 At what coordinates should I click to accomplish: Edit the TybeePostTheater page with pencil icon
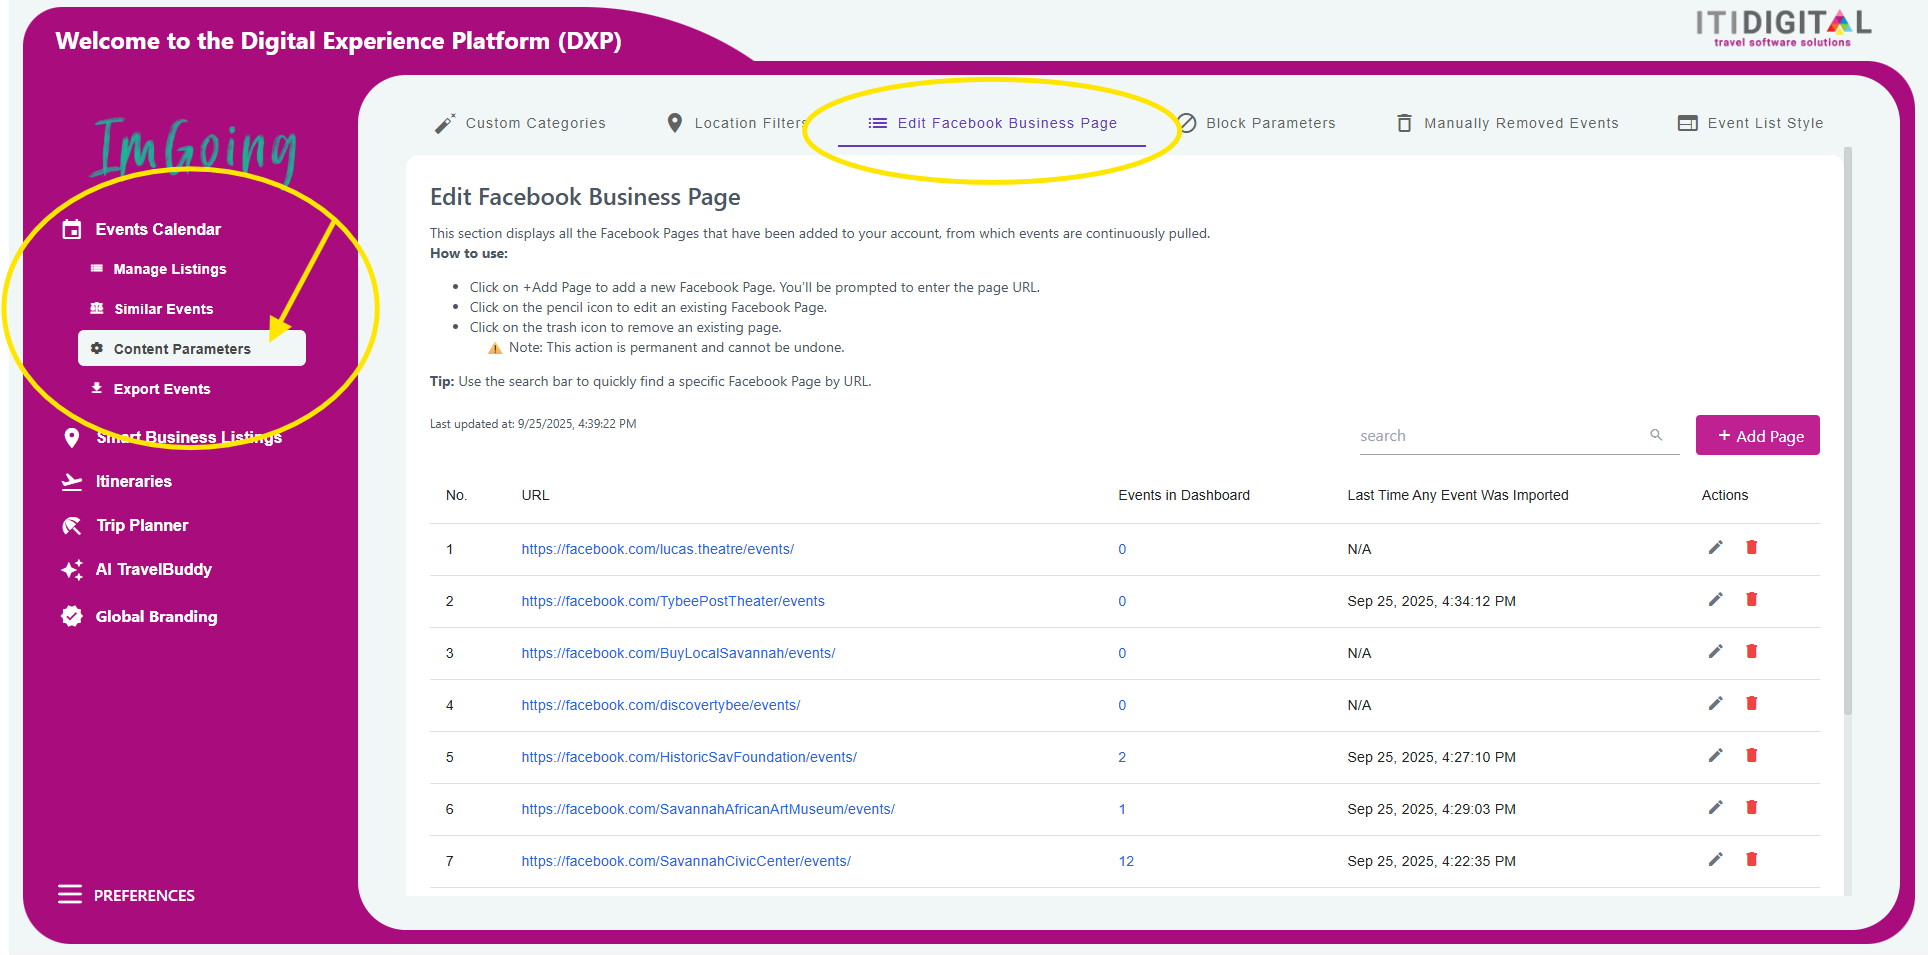pos(1716,599)
